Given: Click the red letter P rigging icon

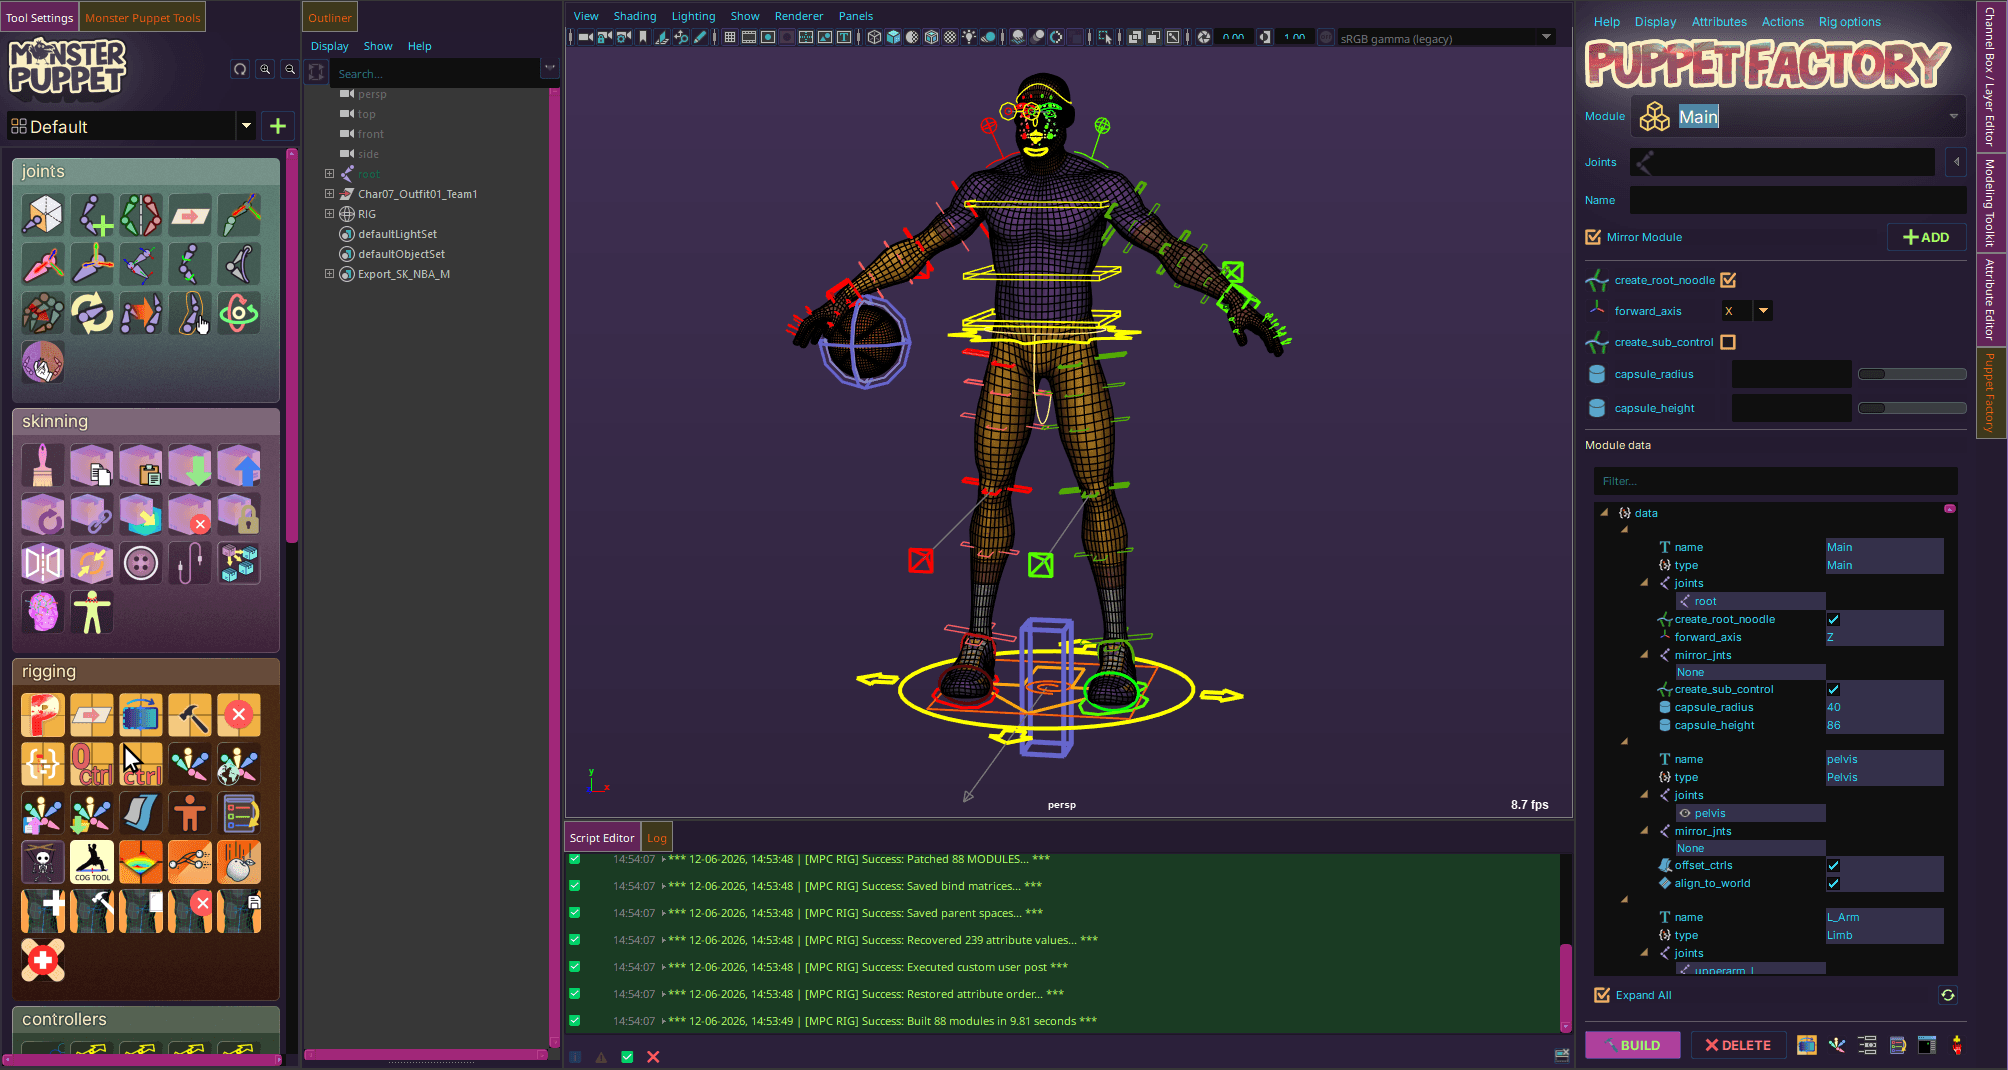Looking at the screenshot, I should pos(43,715).
